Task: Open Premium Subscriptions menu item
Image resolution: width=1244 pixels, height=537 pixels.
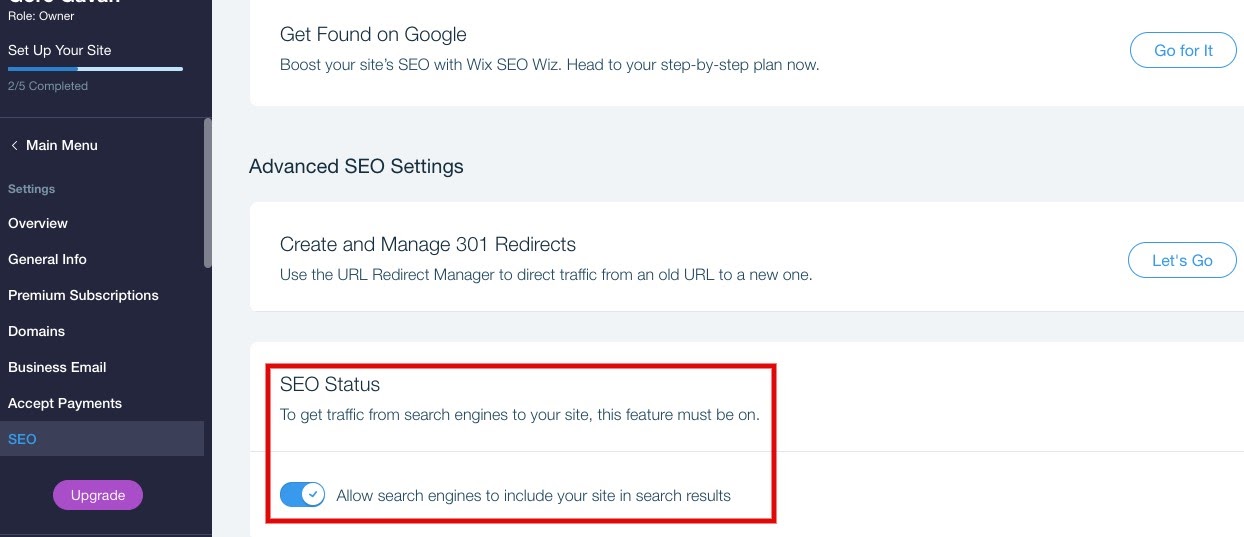Action: (83, 295)
